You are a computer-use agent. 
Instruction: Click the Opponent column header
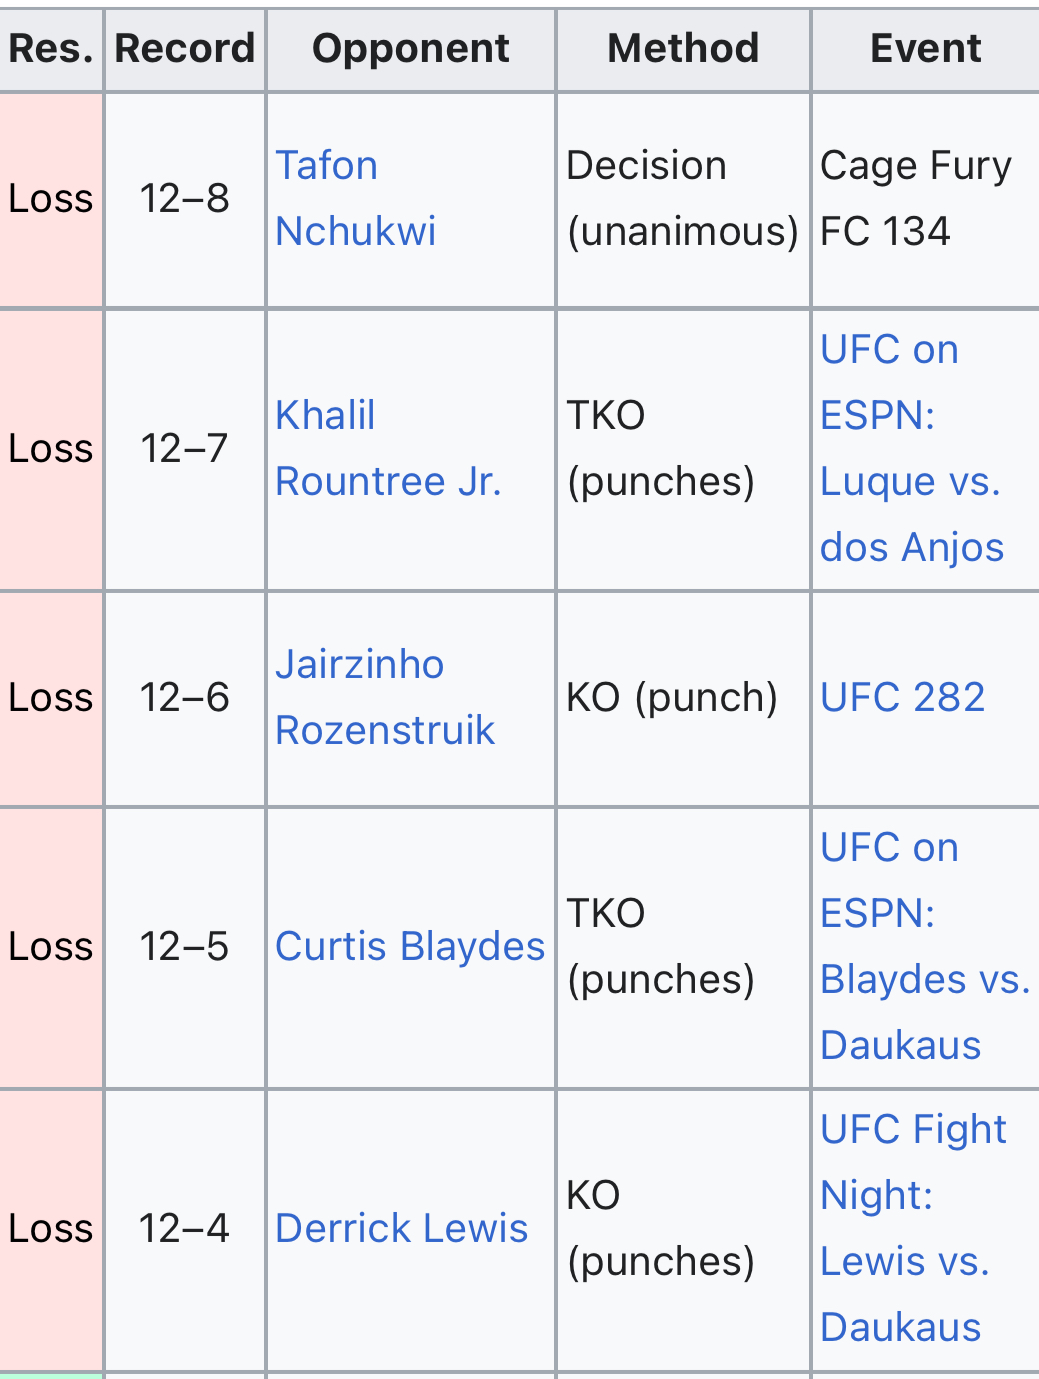click(411, 49)
